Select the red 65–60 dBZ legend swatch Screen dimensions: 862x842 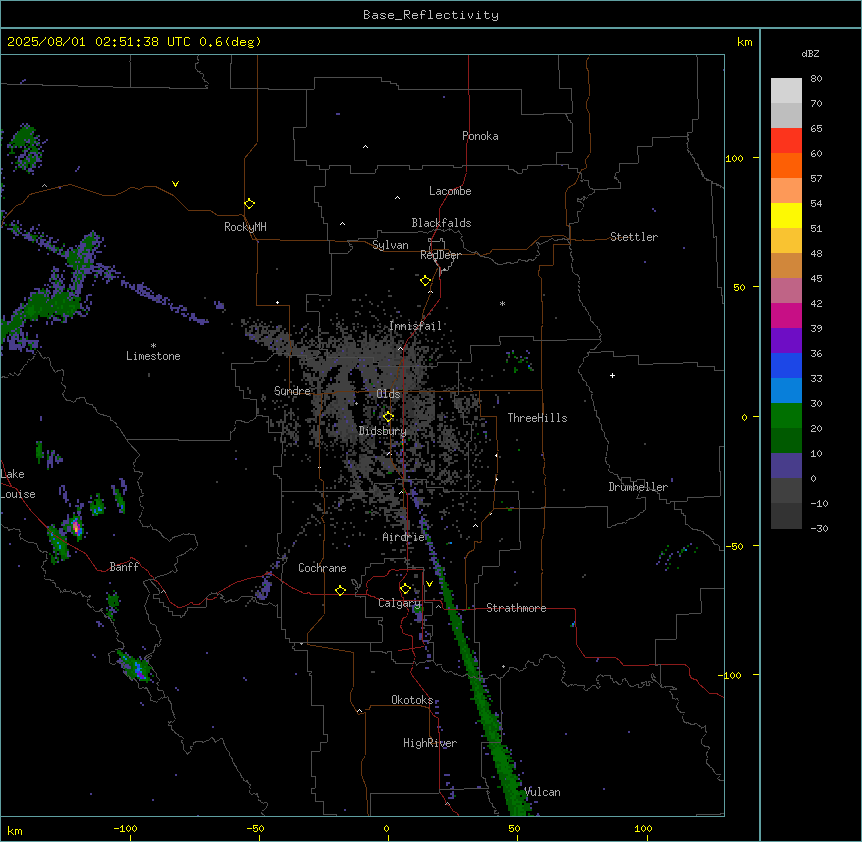click(786, 141)
